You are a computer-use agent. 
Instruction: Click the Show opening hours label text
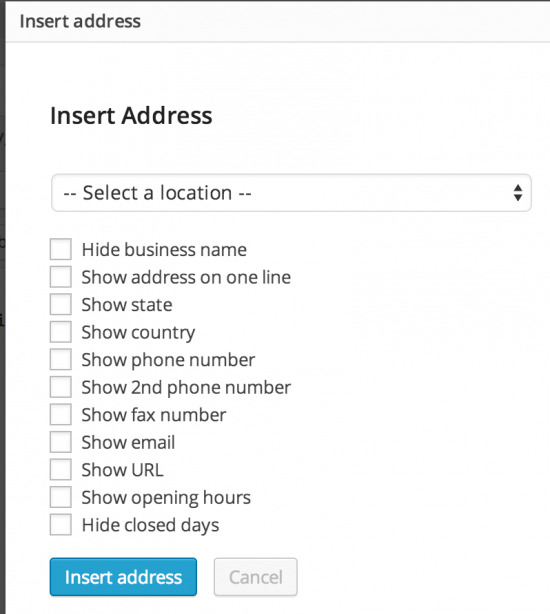tap(166, 498)
